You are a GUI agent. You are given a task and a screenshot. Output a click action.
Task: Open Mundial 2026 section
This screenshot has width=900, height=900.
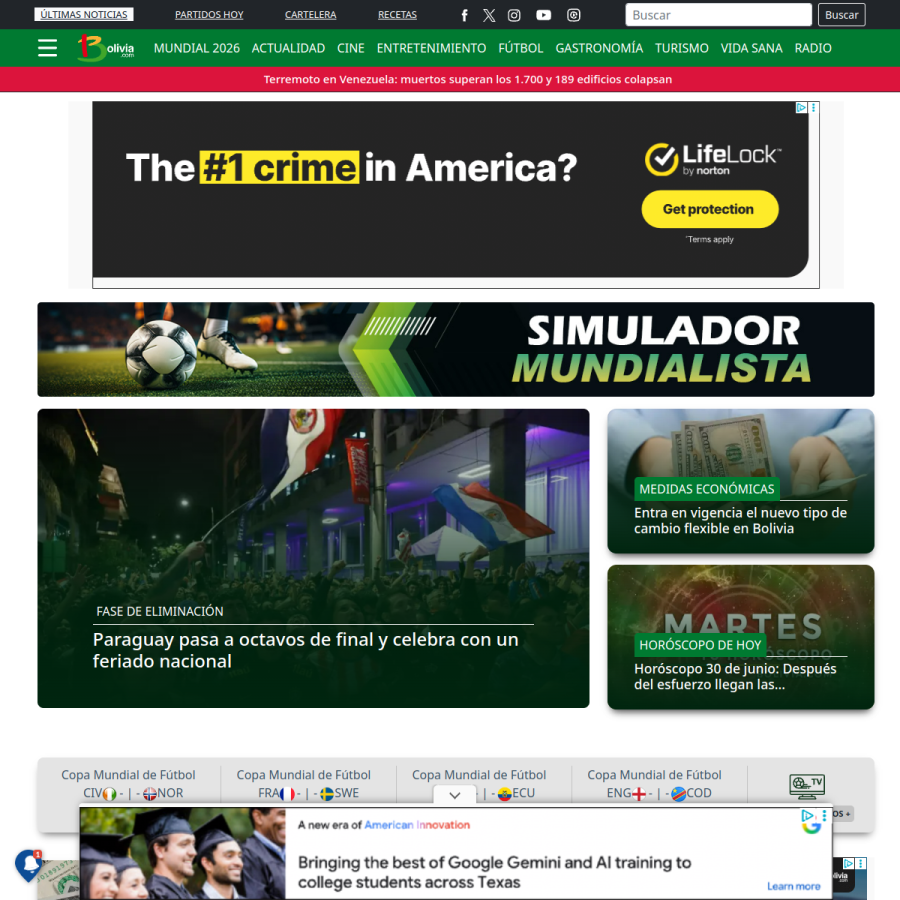[197, 48]
